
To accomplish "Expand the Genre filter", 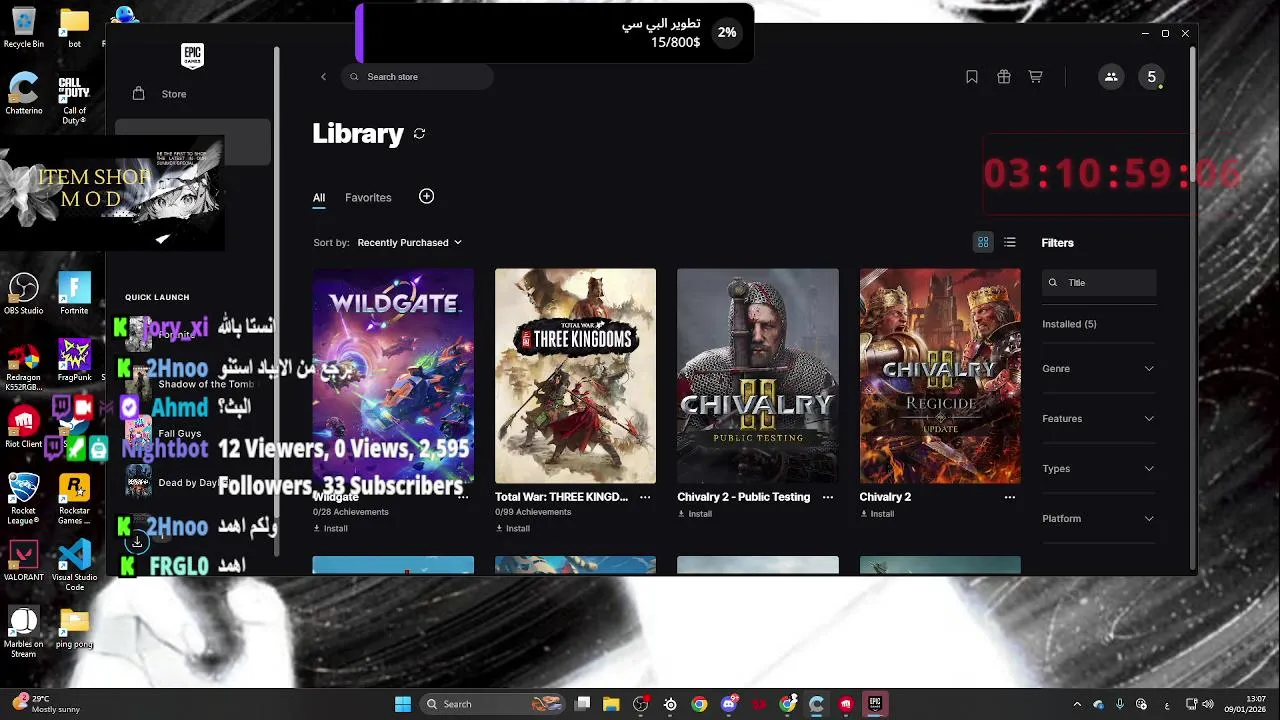I will pos(1098,369).
